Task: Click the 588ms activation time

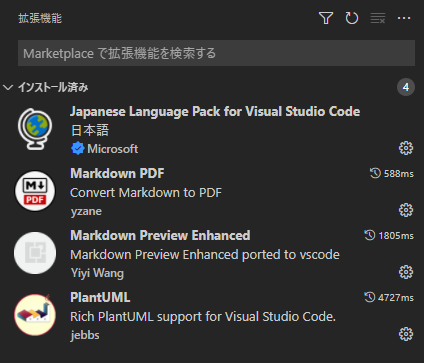Action: click(399, 174)
